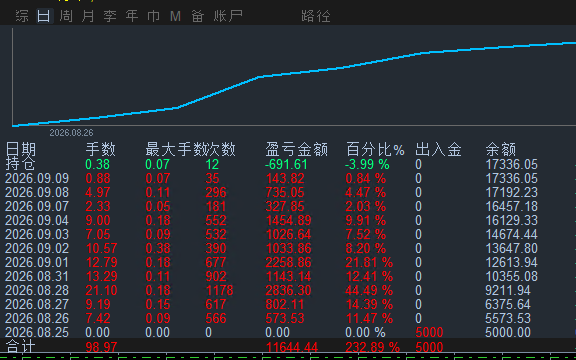Click the 2026.08.26 chart axis label
The image size is (576, 360).
pos(71,133)
